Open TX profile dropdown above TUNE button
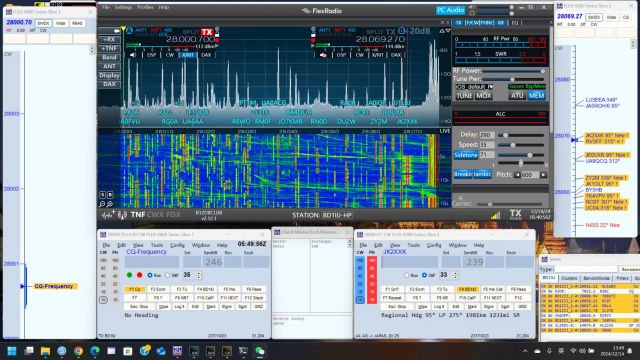The image size is (640, 360). click(x=474, y=87)
